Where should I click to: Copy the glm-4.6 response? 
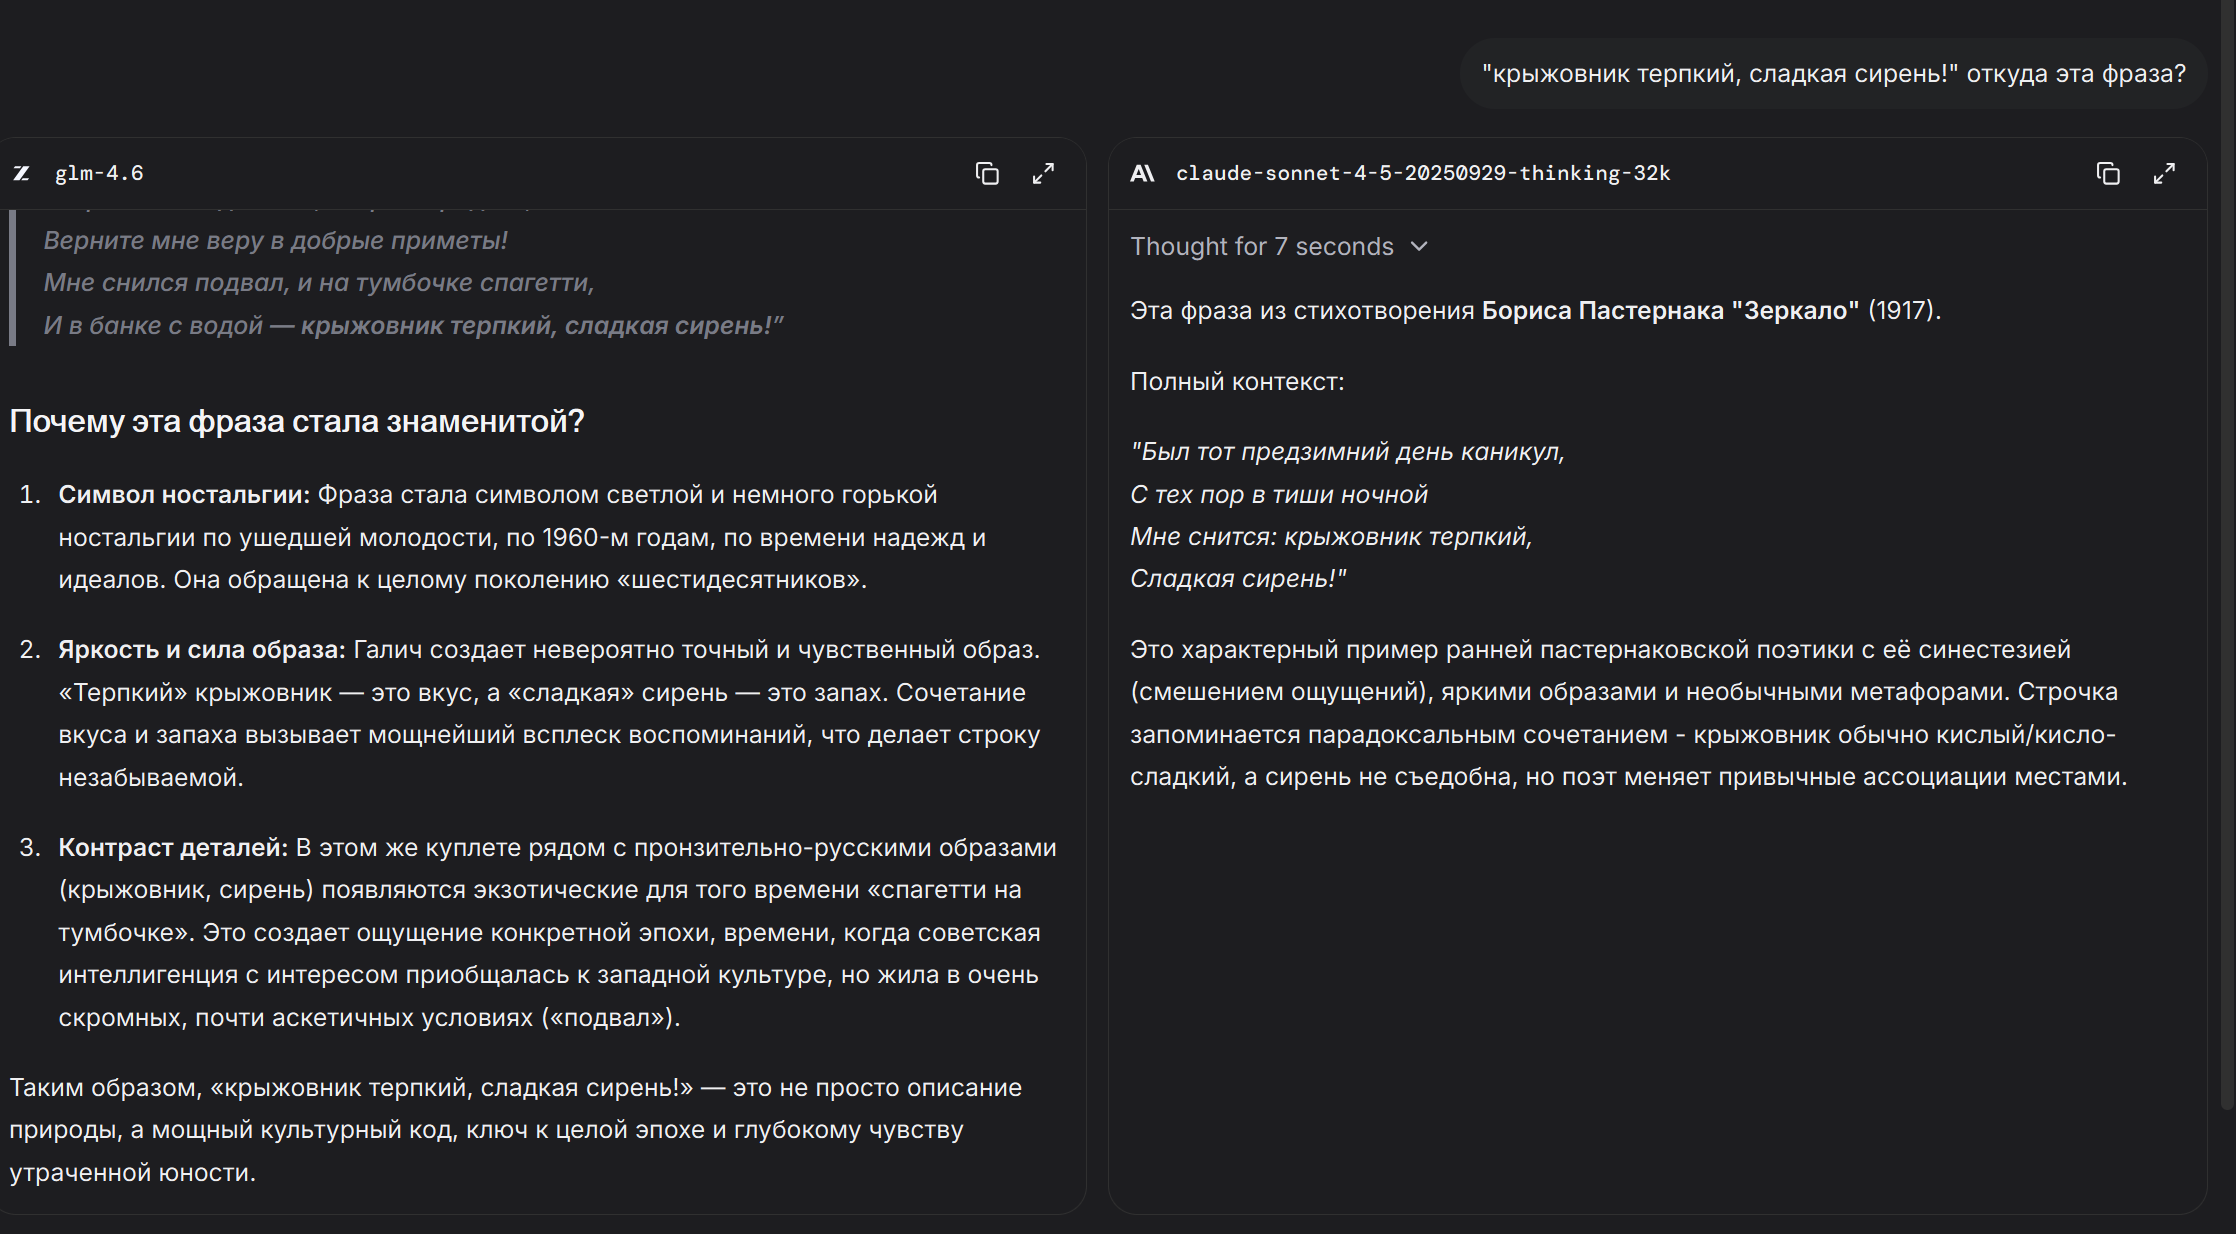click(x=987, y=174)
